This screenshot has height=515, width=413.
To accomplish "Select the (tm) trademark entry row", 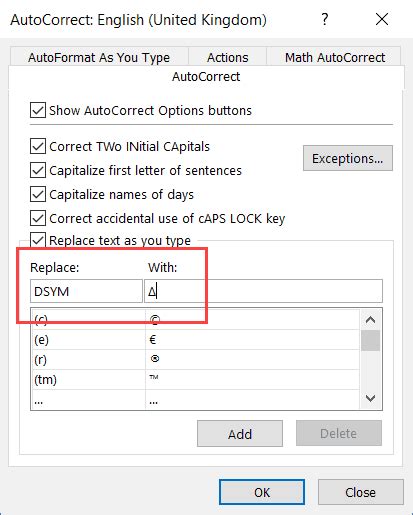I will (x=195, y=379).
